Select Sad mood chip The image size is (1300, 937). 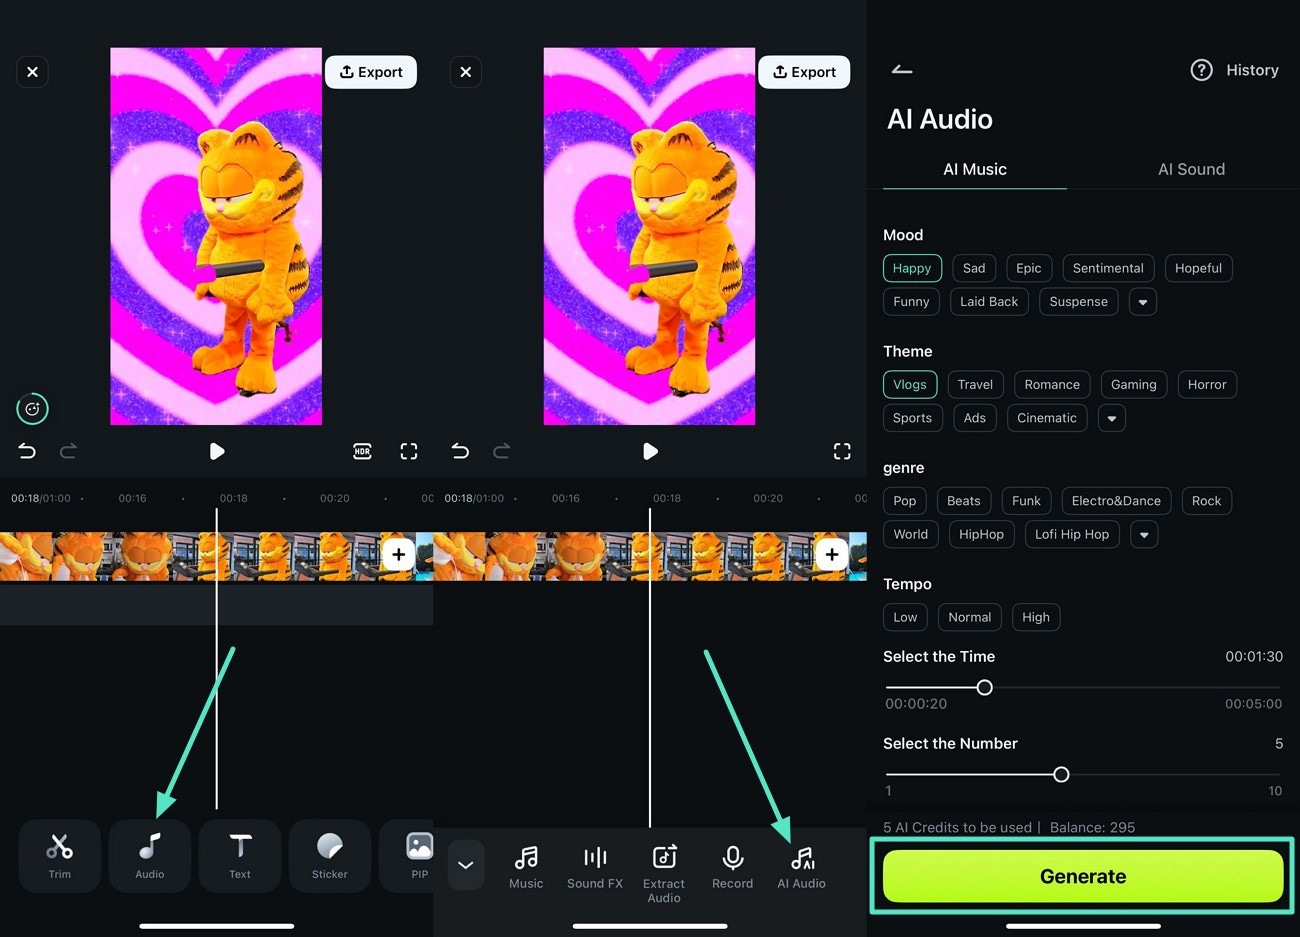(x=974, y=268)
